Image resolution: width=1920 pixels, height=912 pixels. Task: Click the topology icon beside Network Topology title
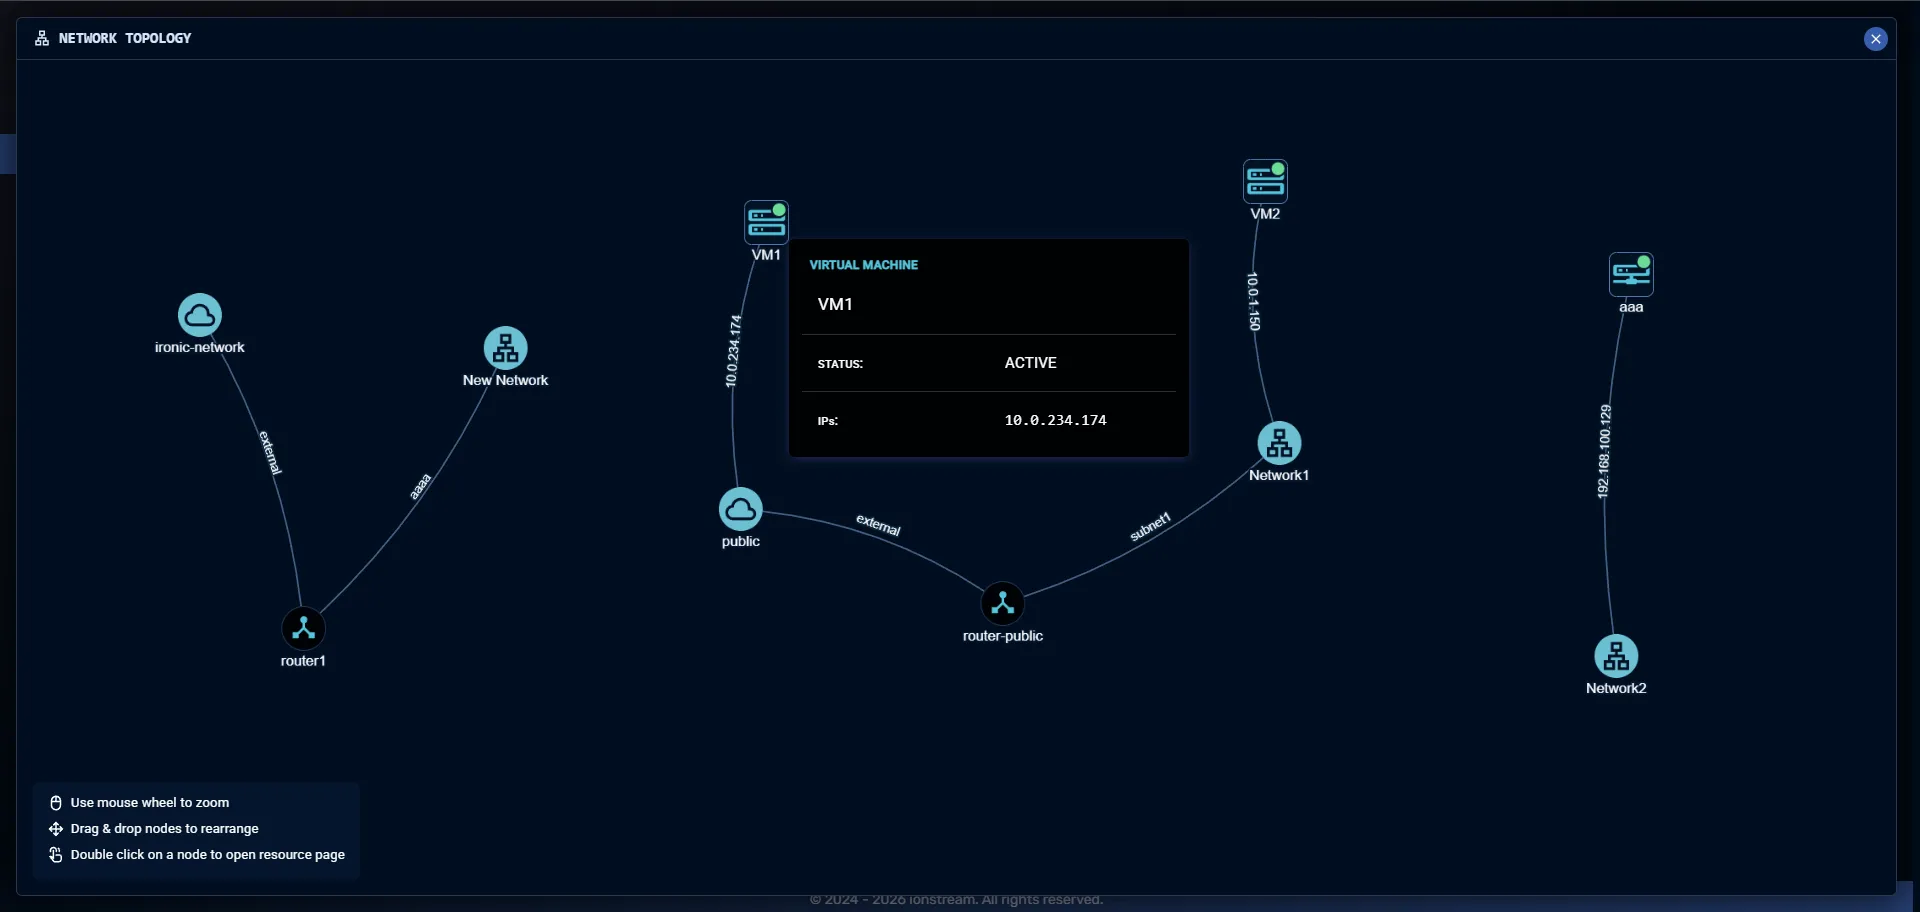point(42,38)
